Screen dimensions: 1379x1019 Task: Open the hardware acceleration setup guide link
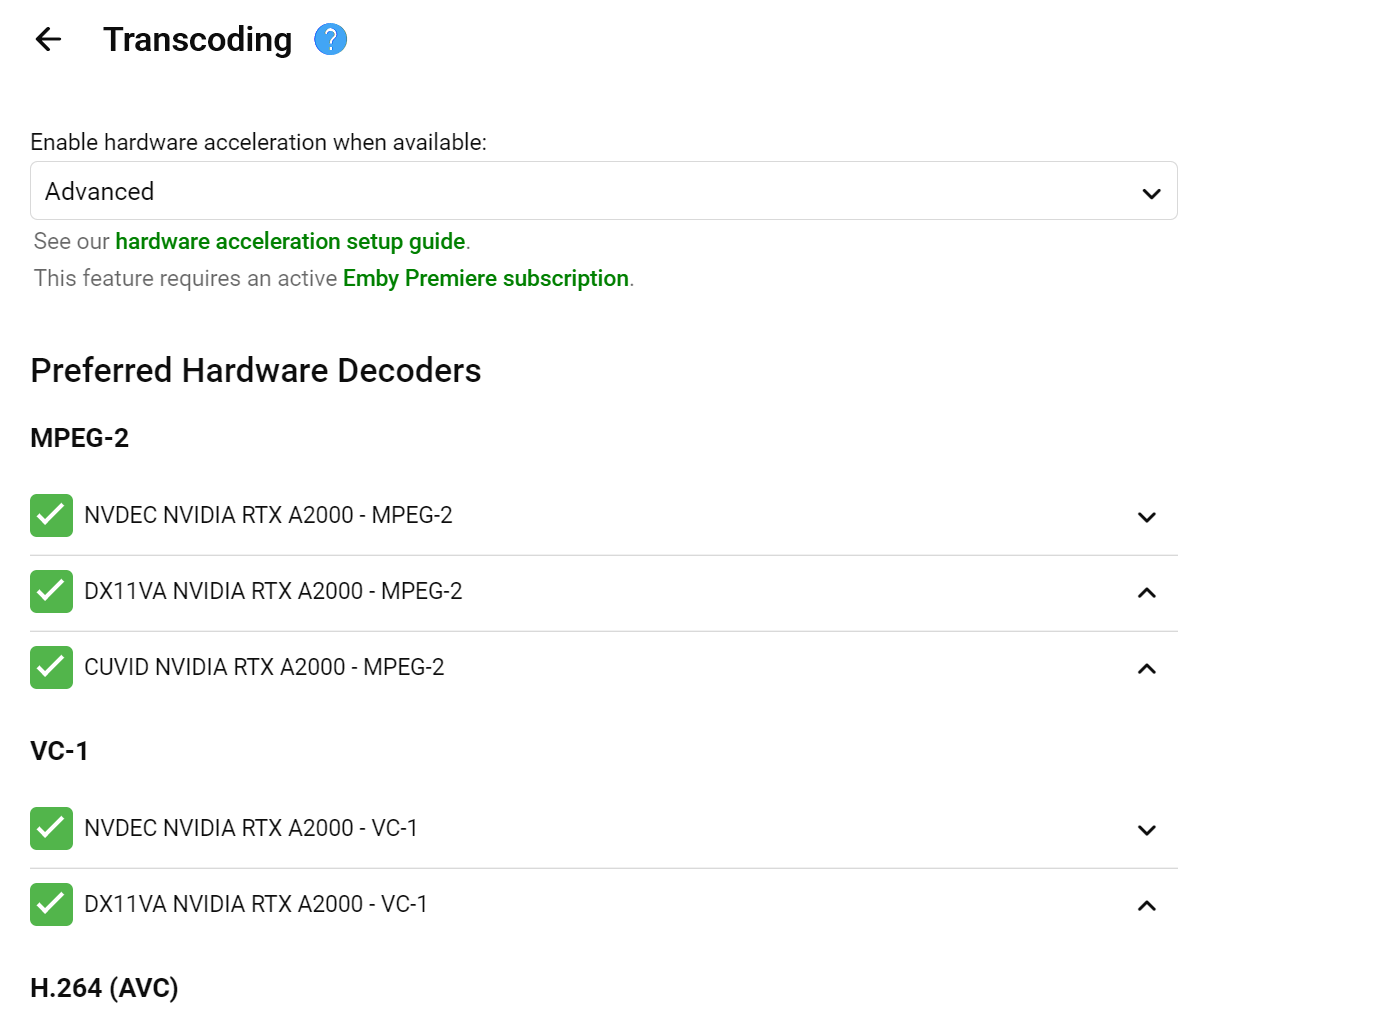(x=290, y=242)
